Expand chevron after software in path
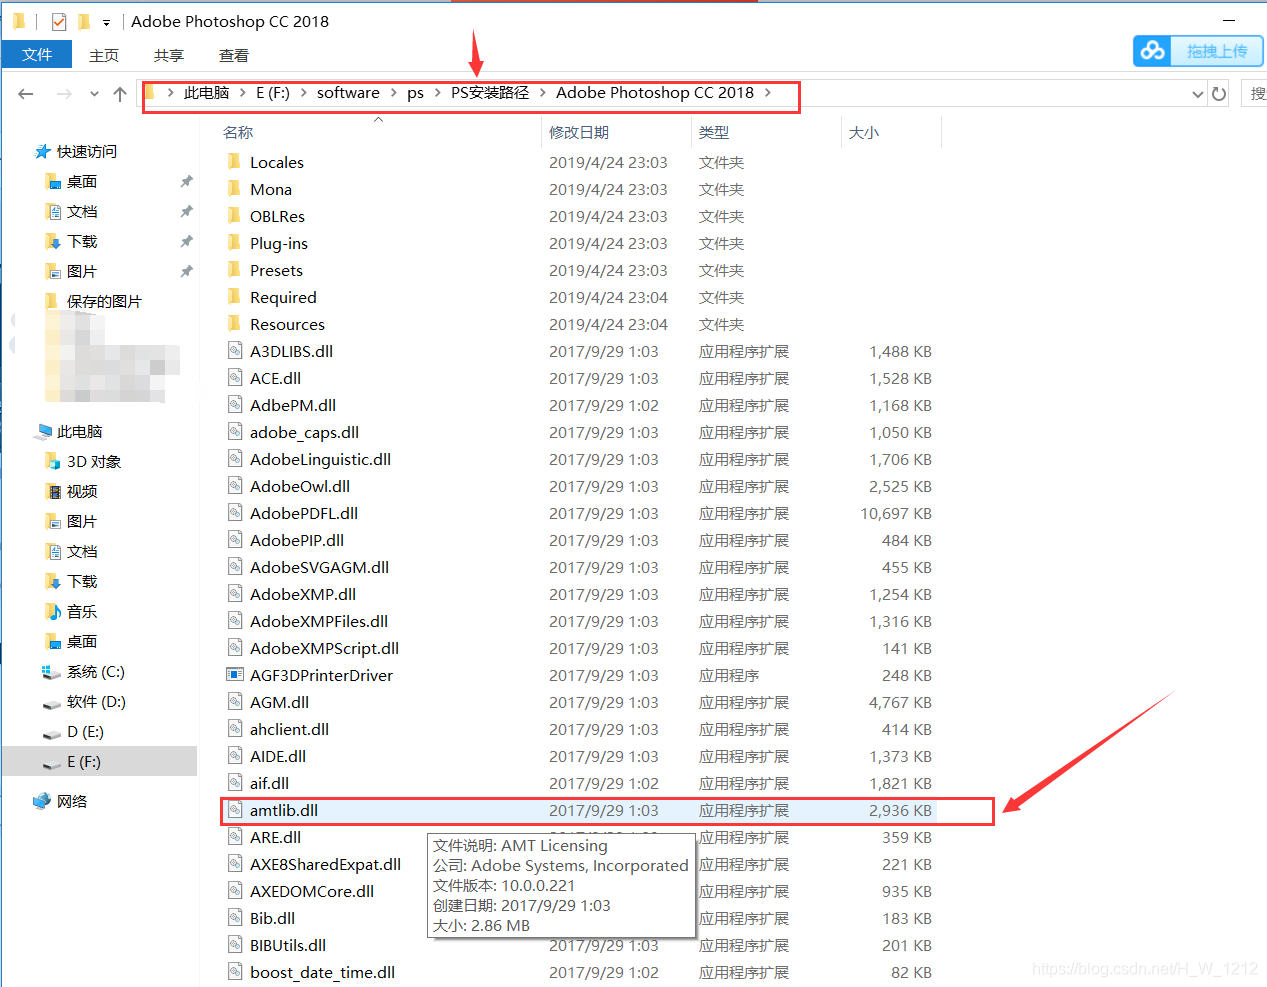Screen dimensions: 1267x987 394,93
